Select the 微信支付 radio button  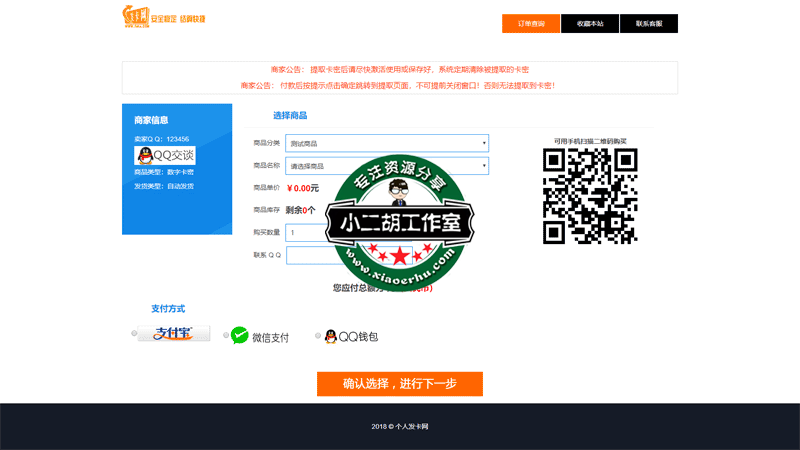pyautogui.click(x=226, y=336)
